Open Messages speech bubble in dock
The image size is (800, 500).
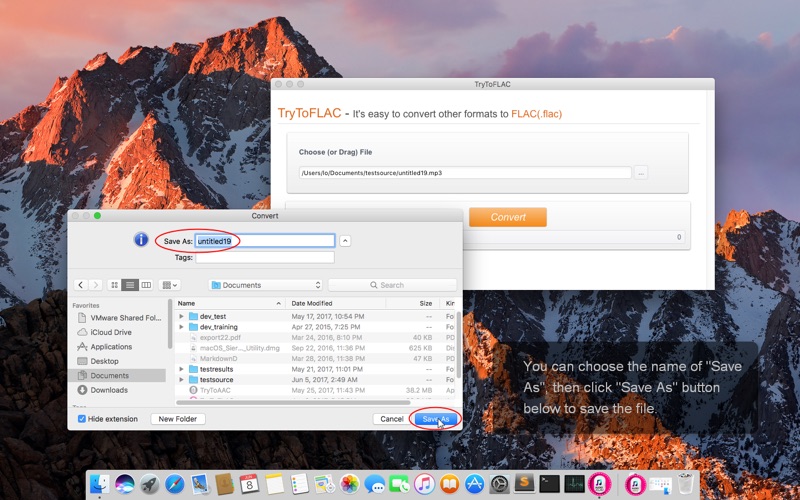coord(374,483)
